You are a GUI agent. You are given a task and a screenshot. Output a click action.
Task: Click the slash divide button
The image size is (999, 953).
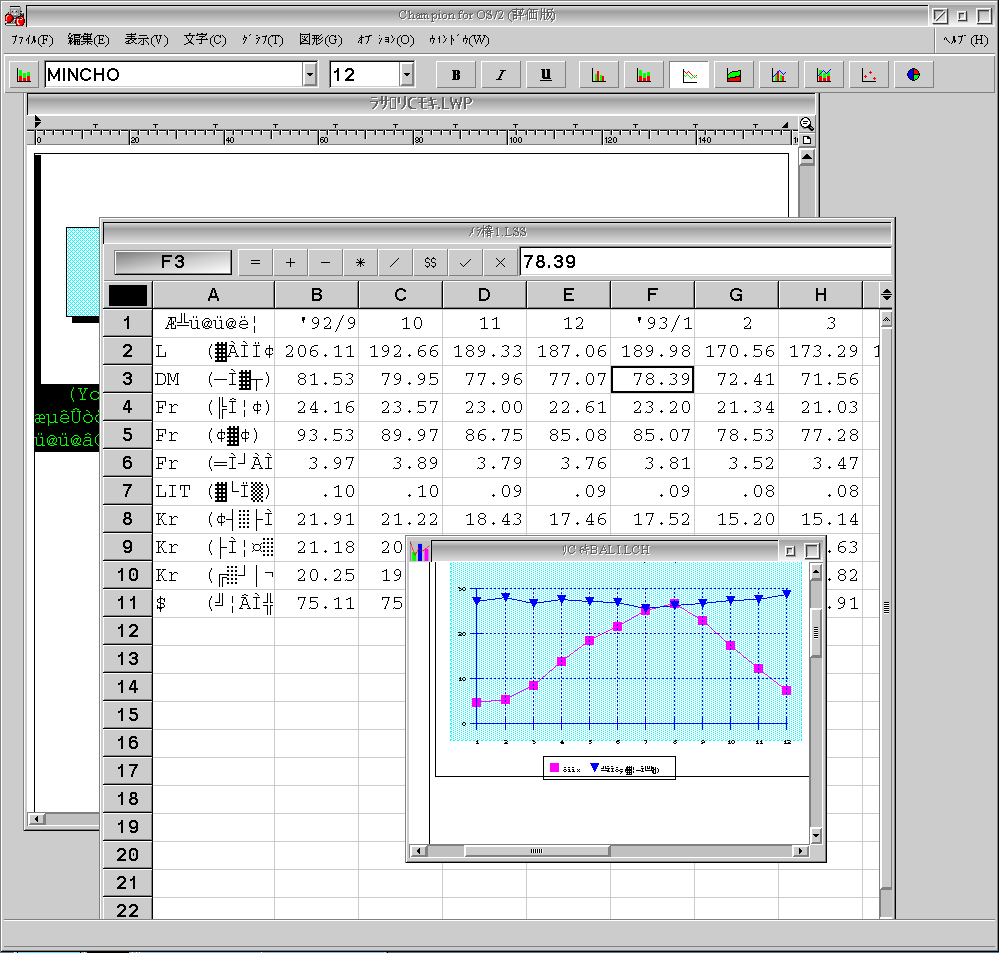(395, 262)
